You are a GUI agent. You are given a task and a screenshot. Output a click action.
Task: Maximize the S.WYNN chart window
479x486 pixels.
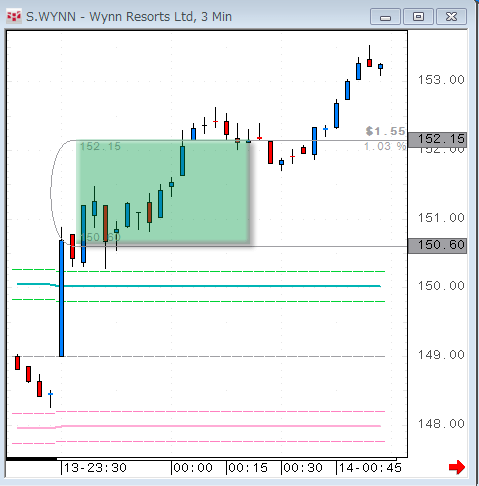point(418,17)
